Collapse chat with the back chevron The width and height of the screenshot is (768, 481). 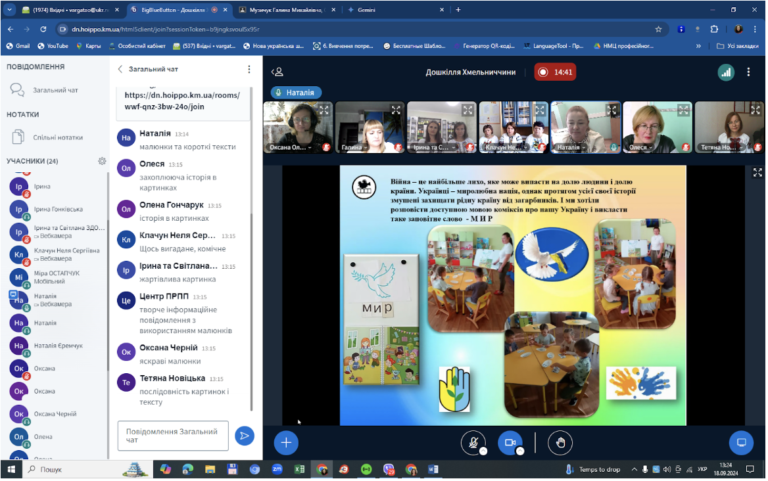(120, 69)
